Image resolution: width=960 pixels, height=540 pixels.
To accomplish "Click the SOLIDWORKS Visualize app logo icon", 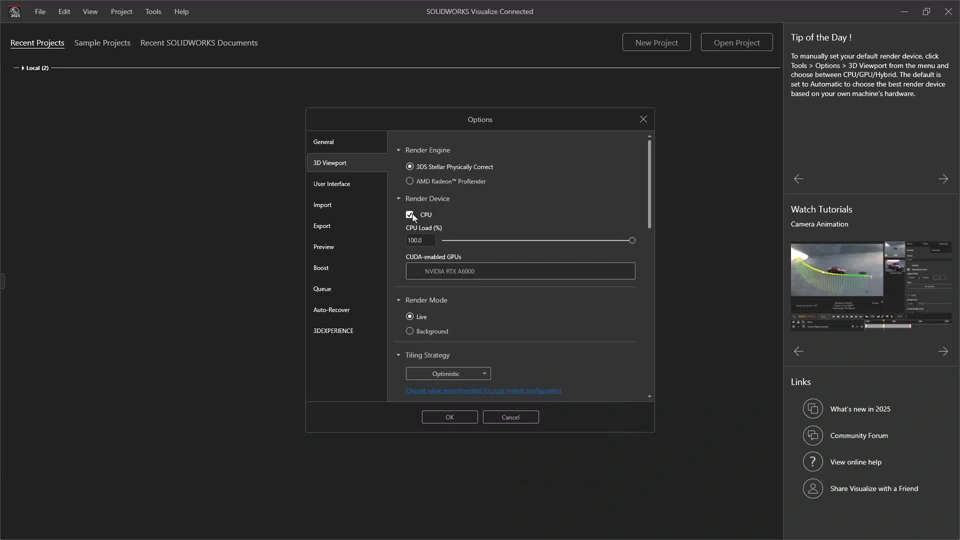I will click(x=15, y=11).
